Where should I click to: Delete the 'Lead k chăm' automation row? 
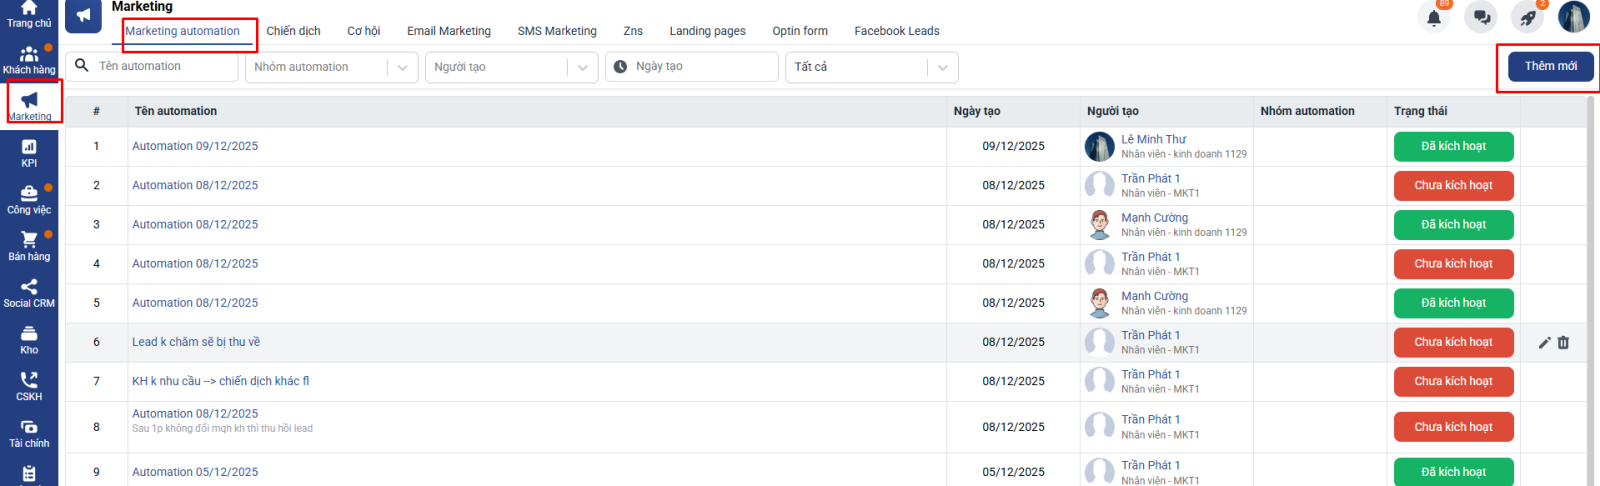tap(1563, 342)
